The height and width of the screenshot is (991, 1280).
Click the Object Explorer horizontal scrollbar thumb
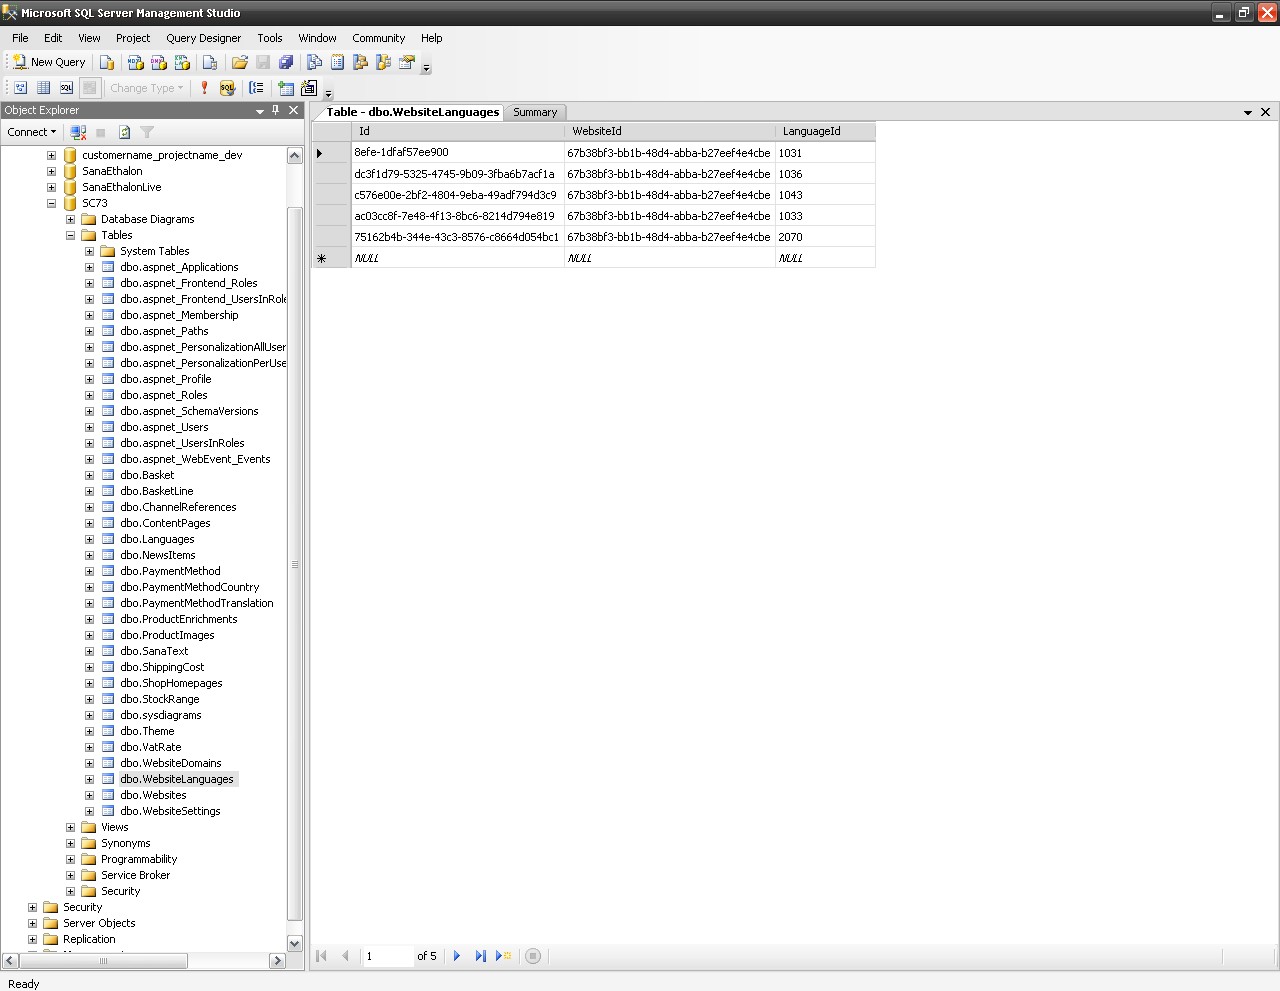103,961
